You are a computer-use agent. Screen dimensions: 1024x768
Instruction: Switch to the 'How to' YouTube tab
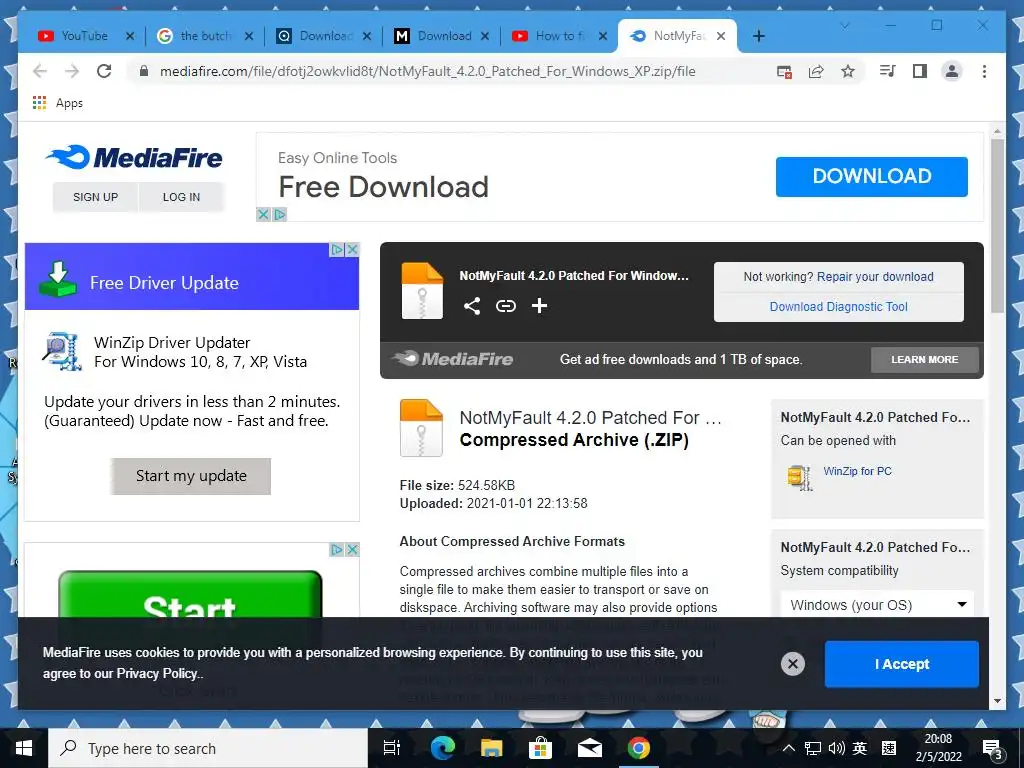coord(560,36)
